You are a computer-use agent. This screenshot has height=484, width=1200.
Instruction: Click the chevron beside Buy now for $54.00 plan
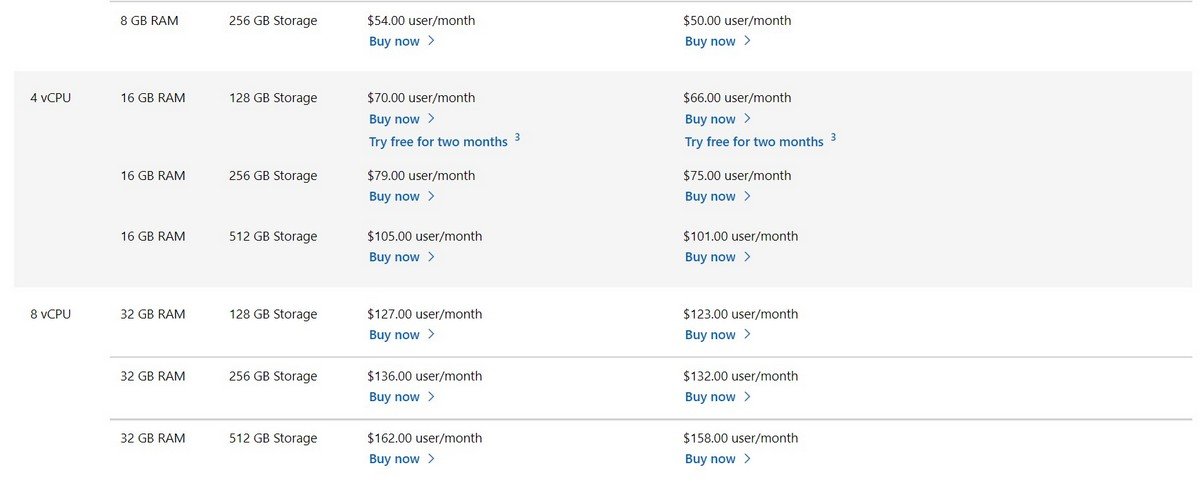click(431, 41)
